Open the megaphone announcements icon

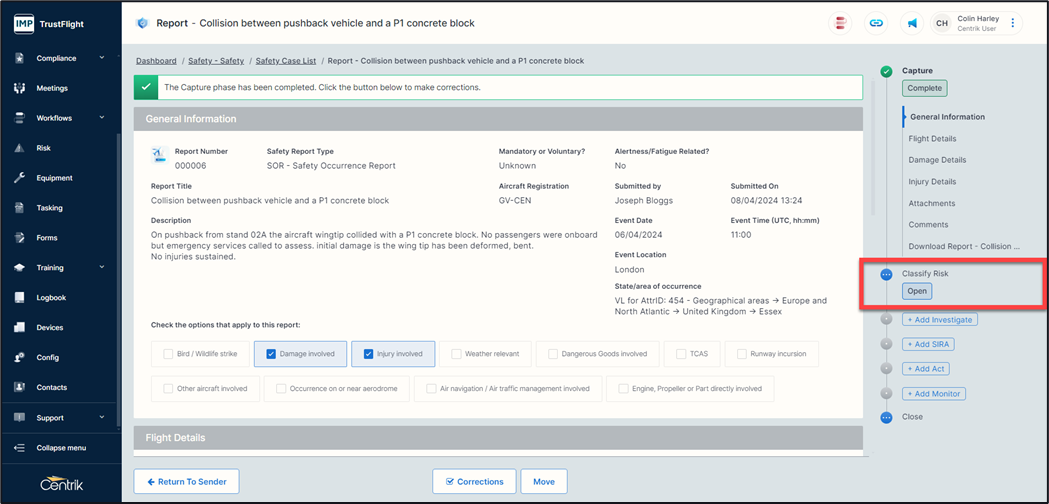912,23
